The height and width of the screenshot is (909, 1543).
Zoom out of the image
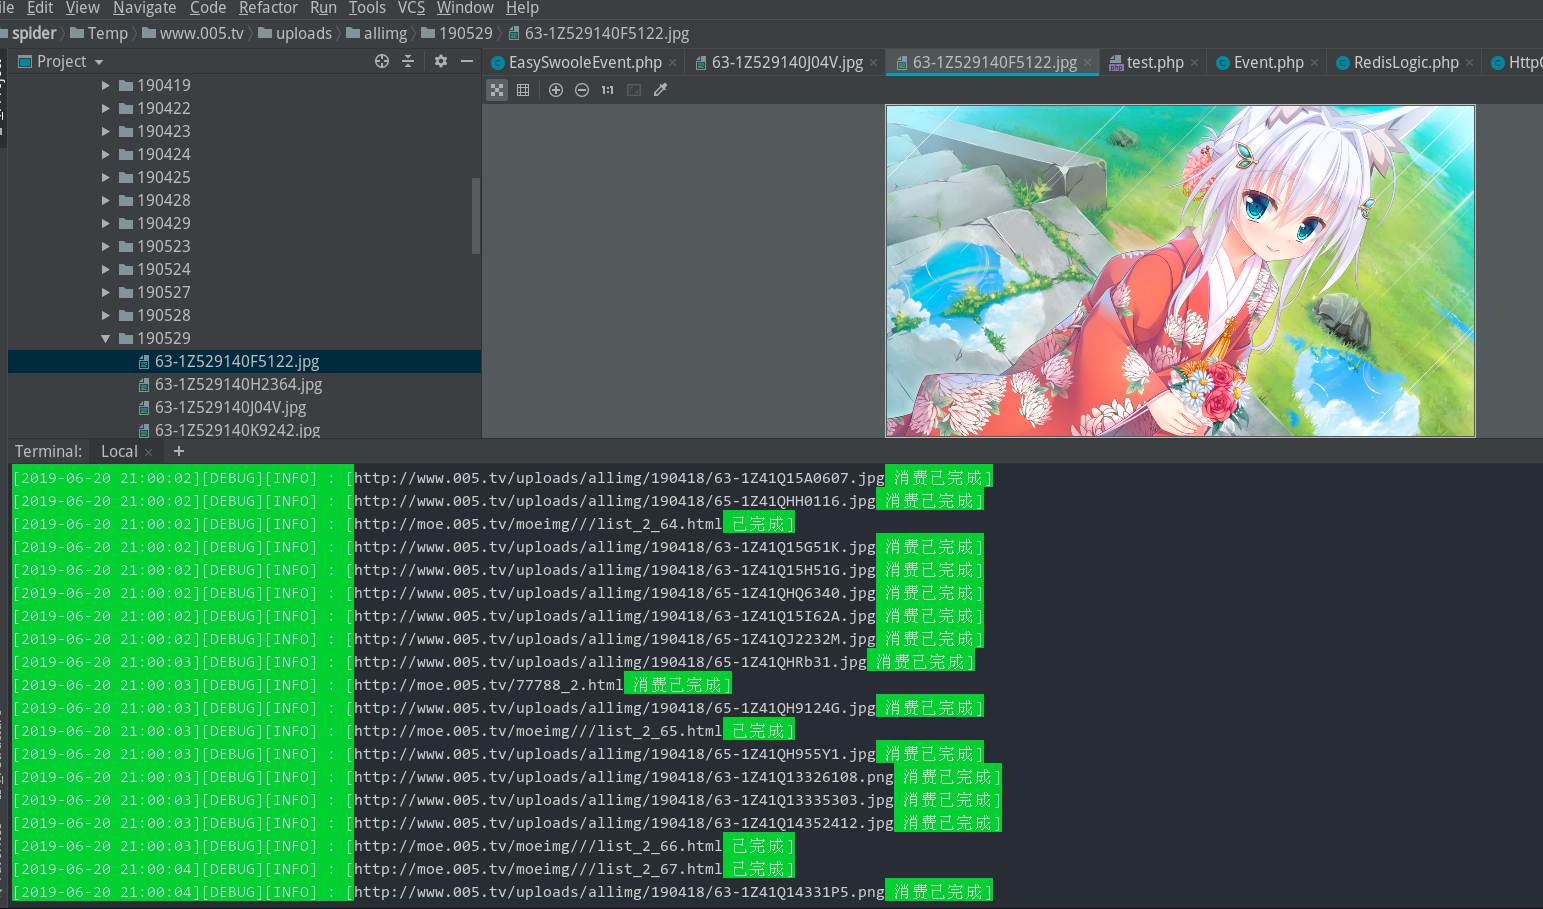(x=582, y=90)
